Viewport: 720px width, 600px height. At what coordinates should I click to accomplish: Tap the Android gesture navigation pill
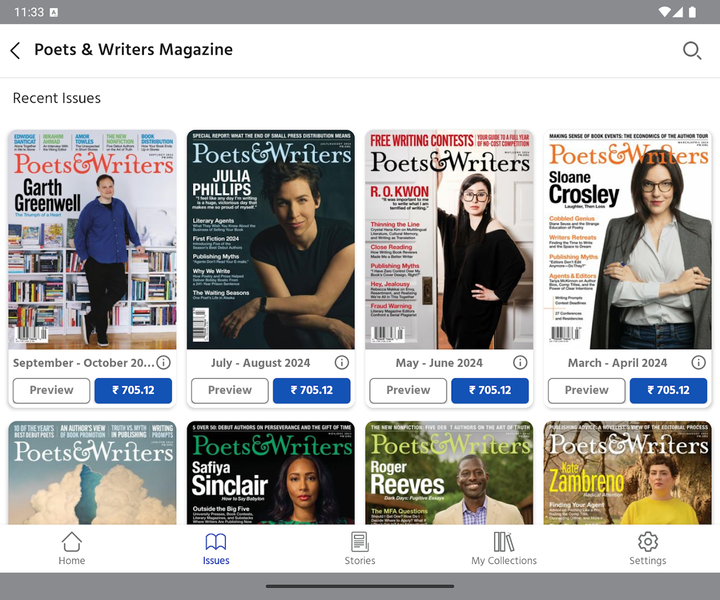click(x=360, y=586)
